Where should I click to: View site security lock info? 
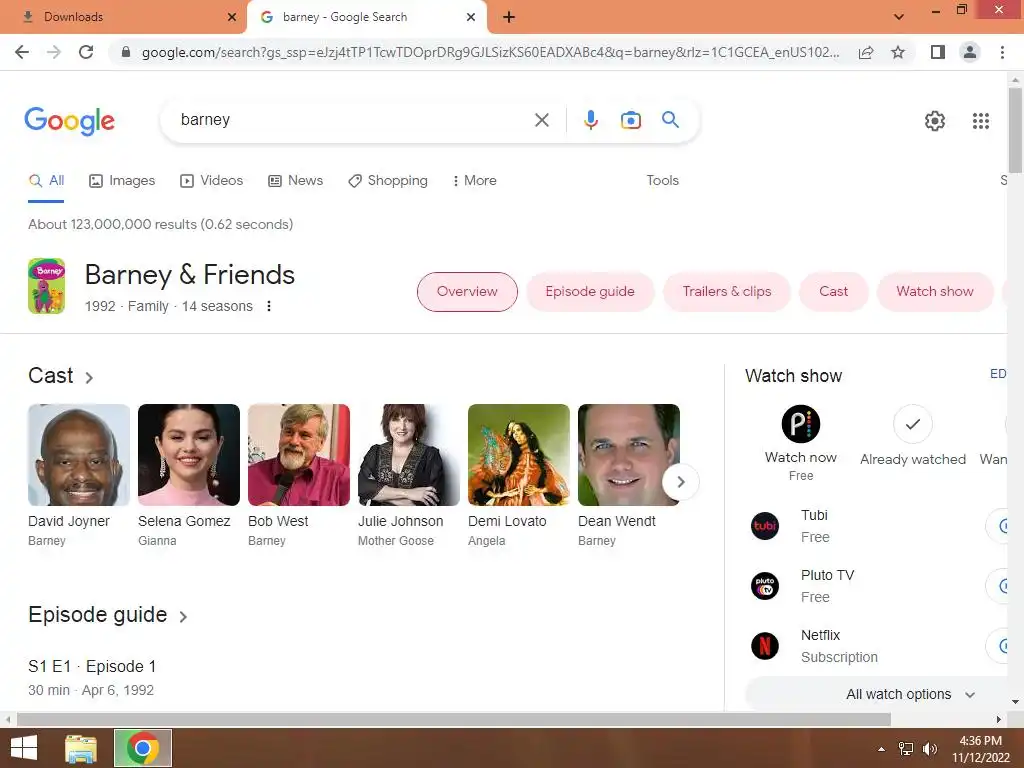click(x=126, y=52)
